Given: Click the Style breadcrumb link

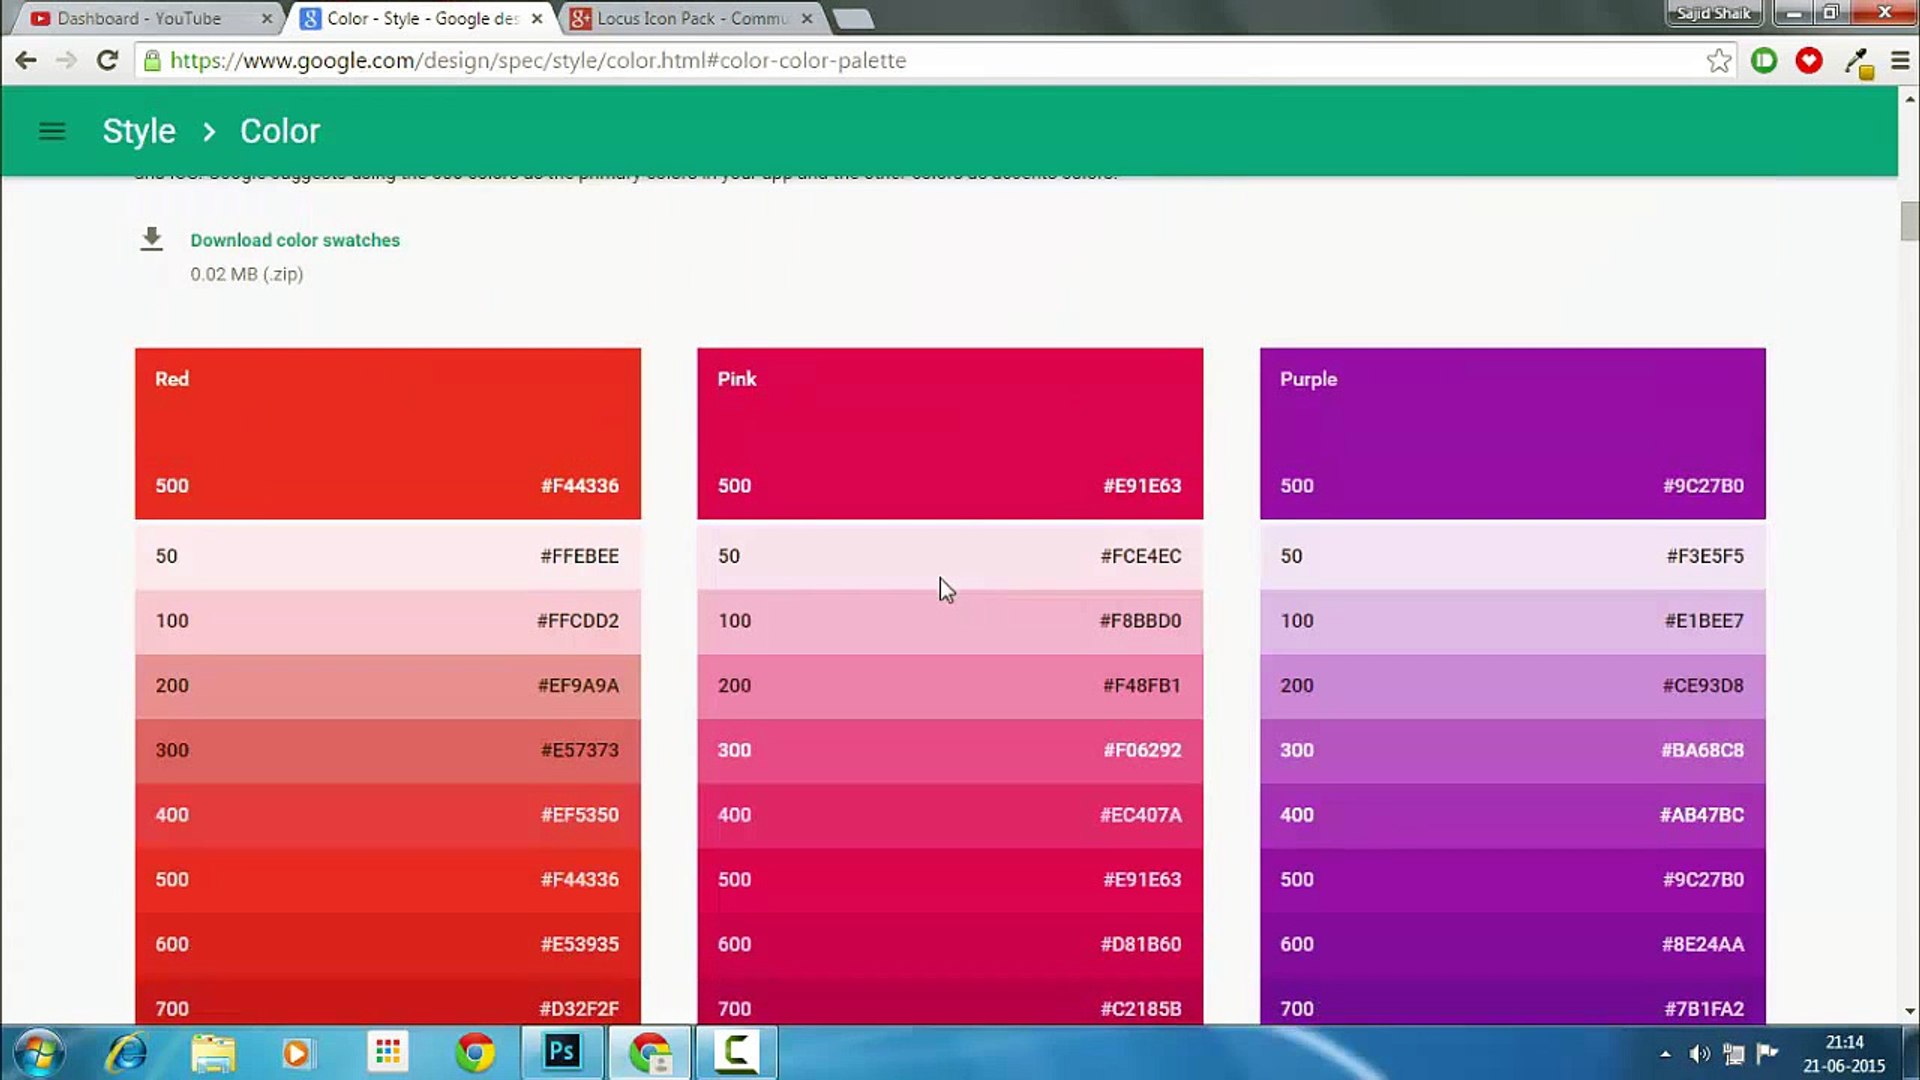Looking at the screenshot, I should pos(139,131).
